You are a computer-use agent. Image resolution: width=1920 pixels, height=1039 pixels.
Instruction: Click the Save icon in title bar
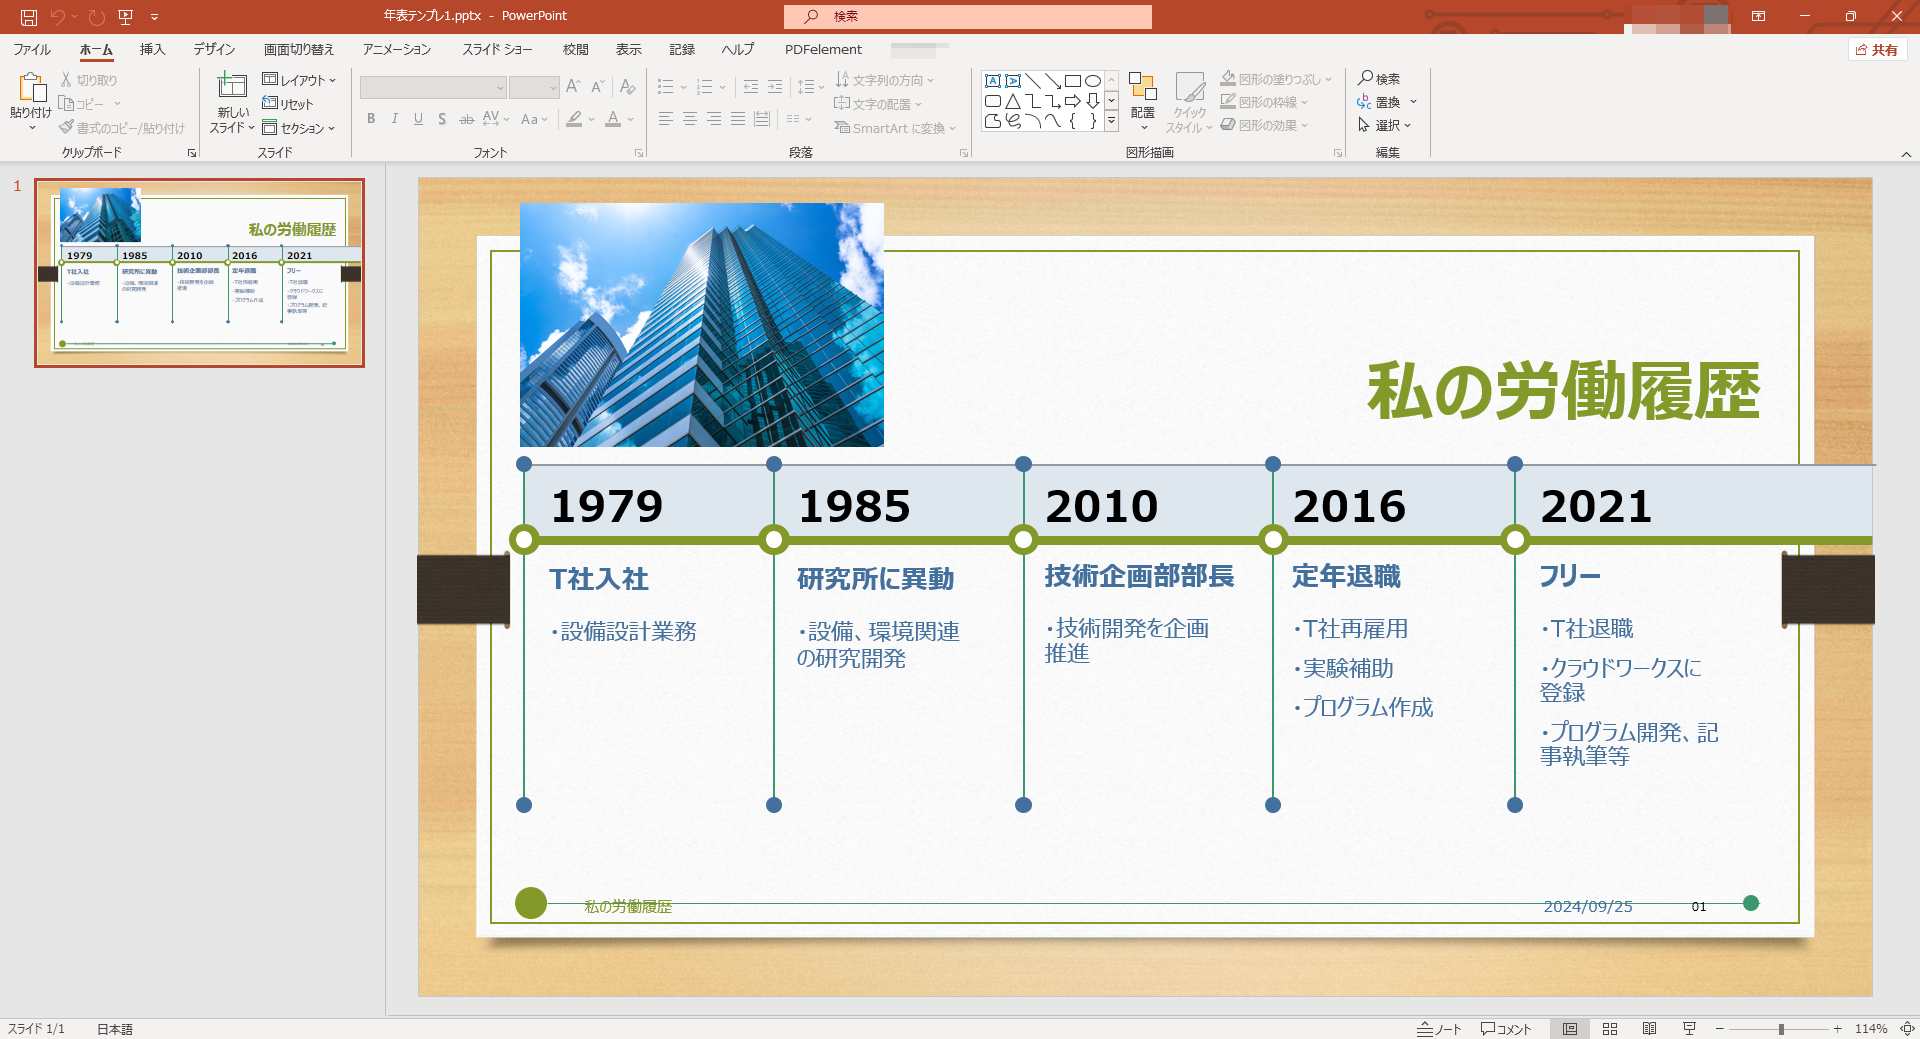pyautogui.click(x=29, y=17)
